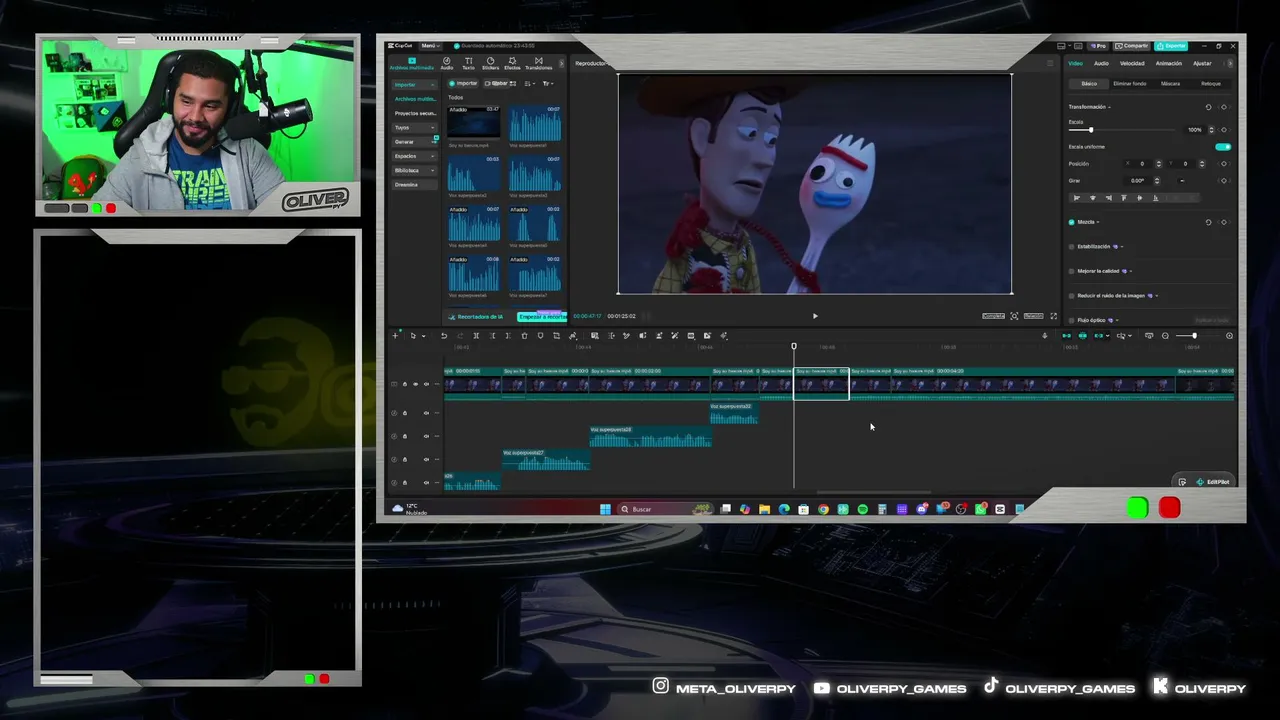Click the microphone record icon above timeline
Screen dimensions: 1280x720
(1045, 336)
